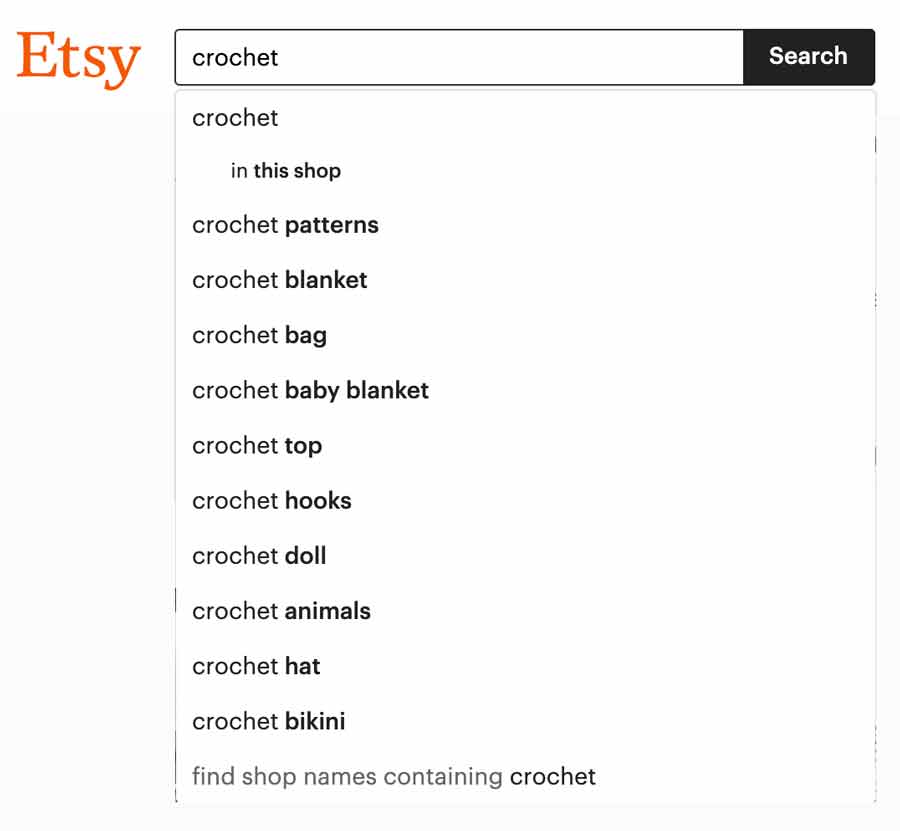Select 'crochet baby blanket' suggestion
This screenshot has width=900, height=831.
(525, 390)
